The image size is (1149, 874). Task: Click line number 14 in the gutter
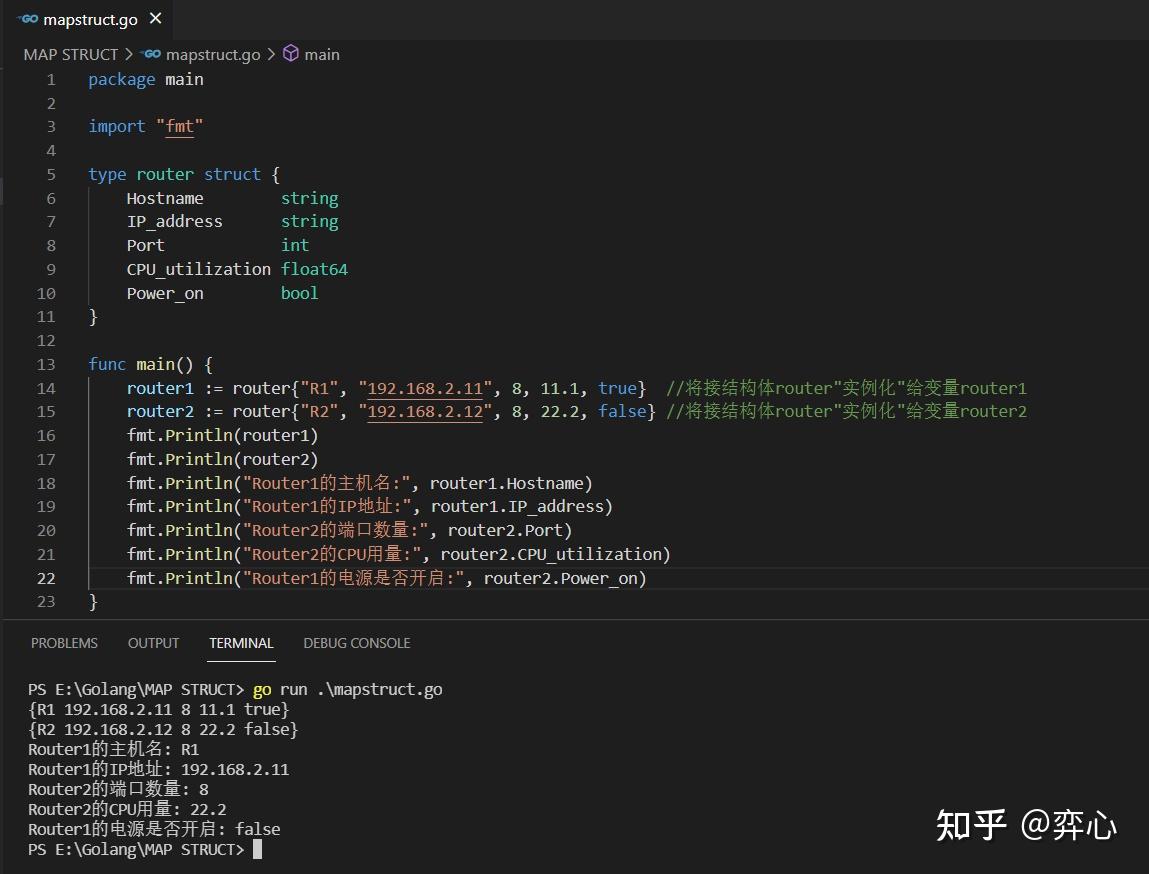pyautogui.click(x=46, y=388)
